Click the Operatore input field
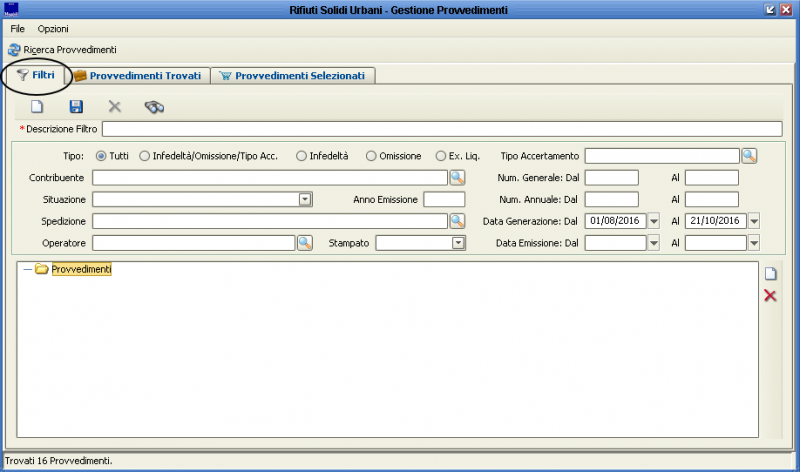This screenshot has height=472, width=800. [x=194, y=243]
